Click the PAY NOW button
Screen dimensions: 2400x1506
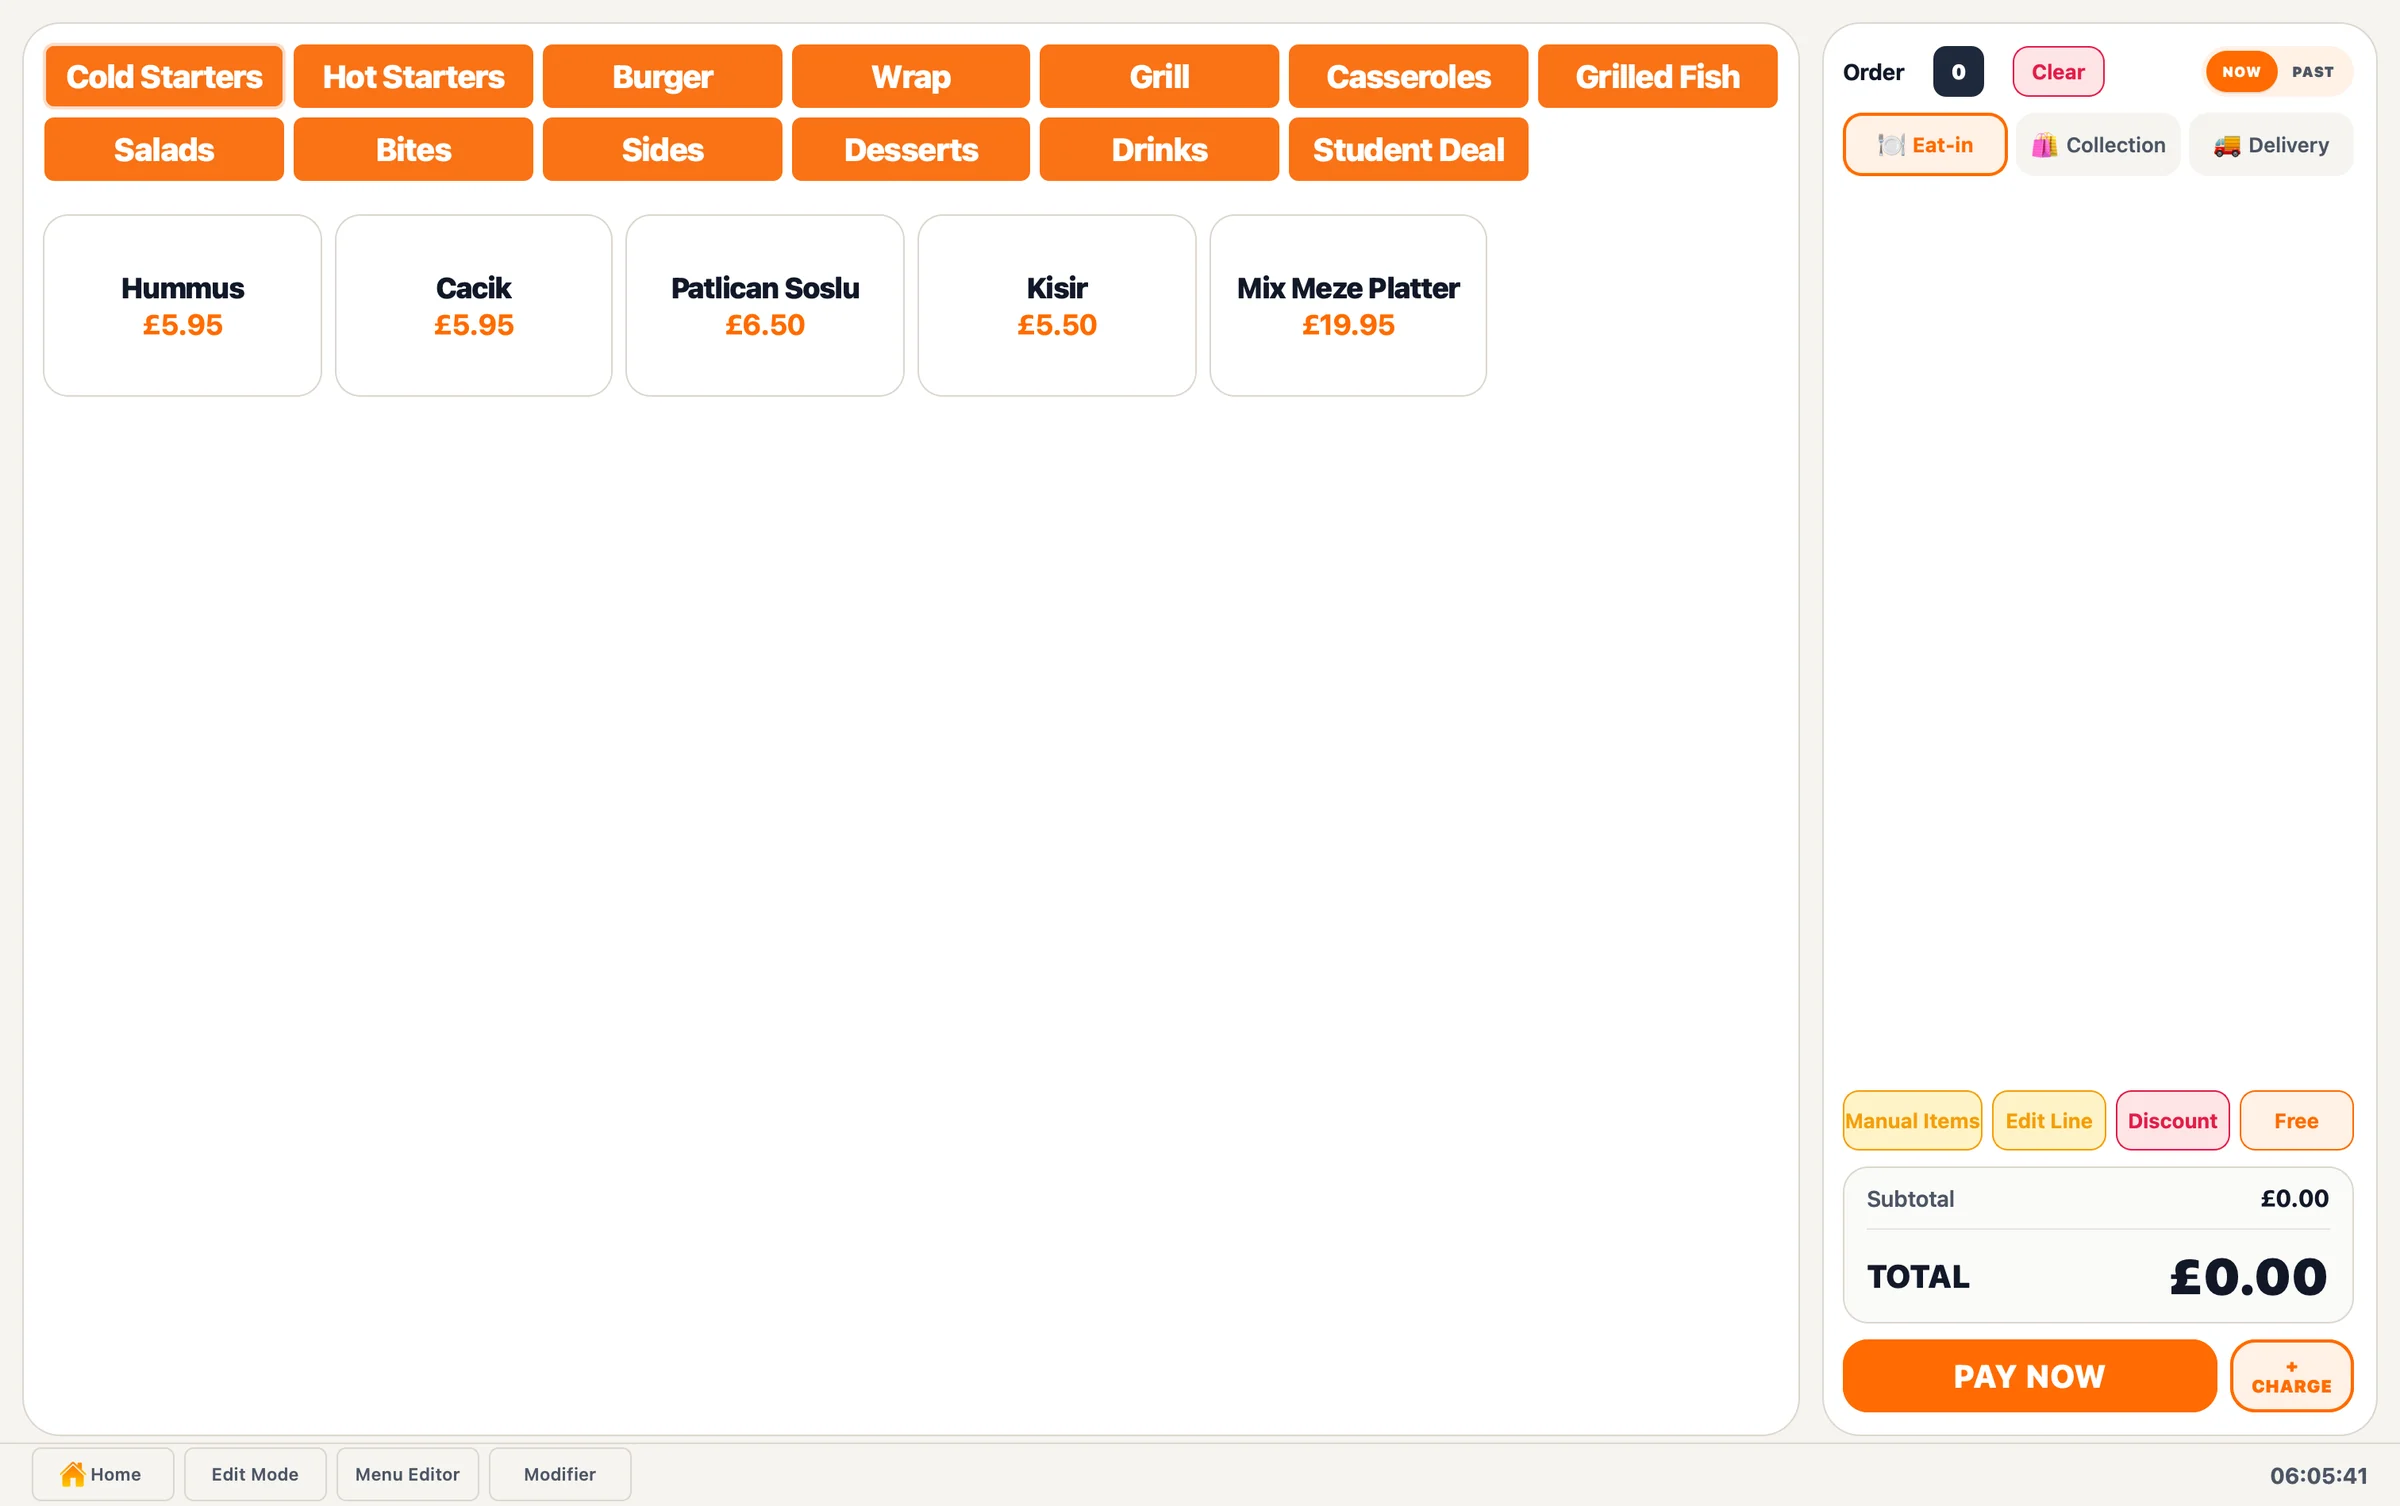click(2029, 1376)
